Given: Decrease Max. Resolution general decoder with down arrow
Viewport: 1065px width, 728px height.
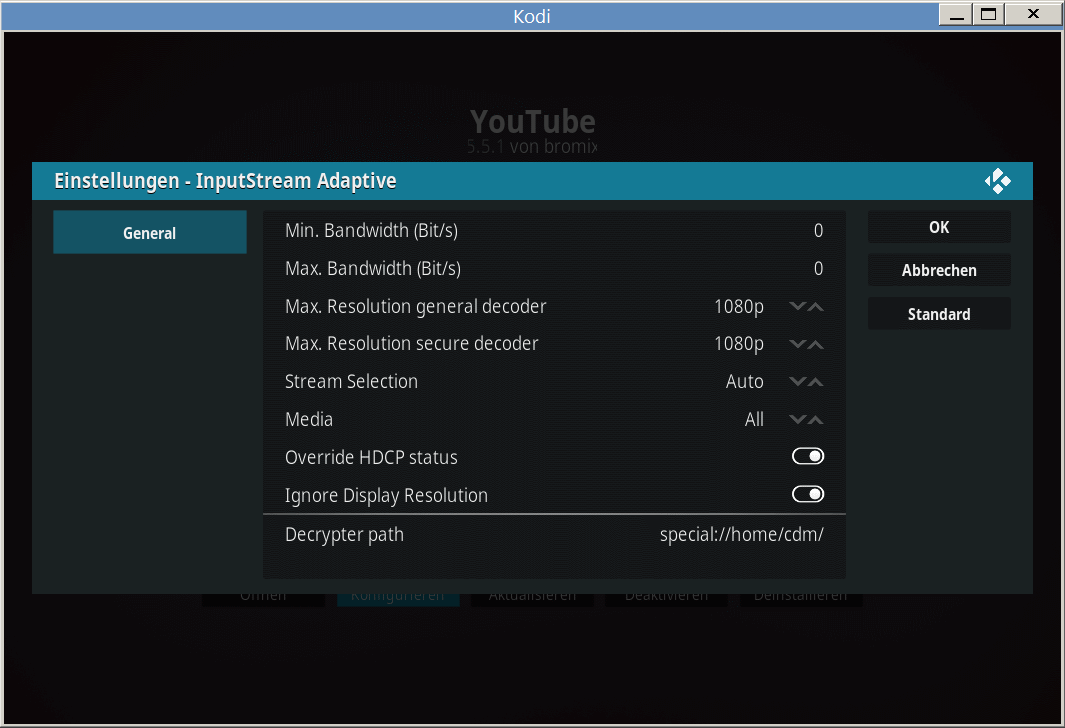Looking at the screenshot, I should pyautogui.click(x=797, y=306).
